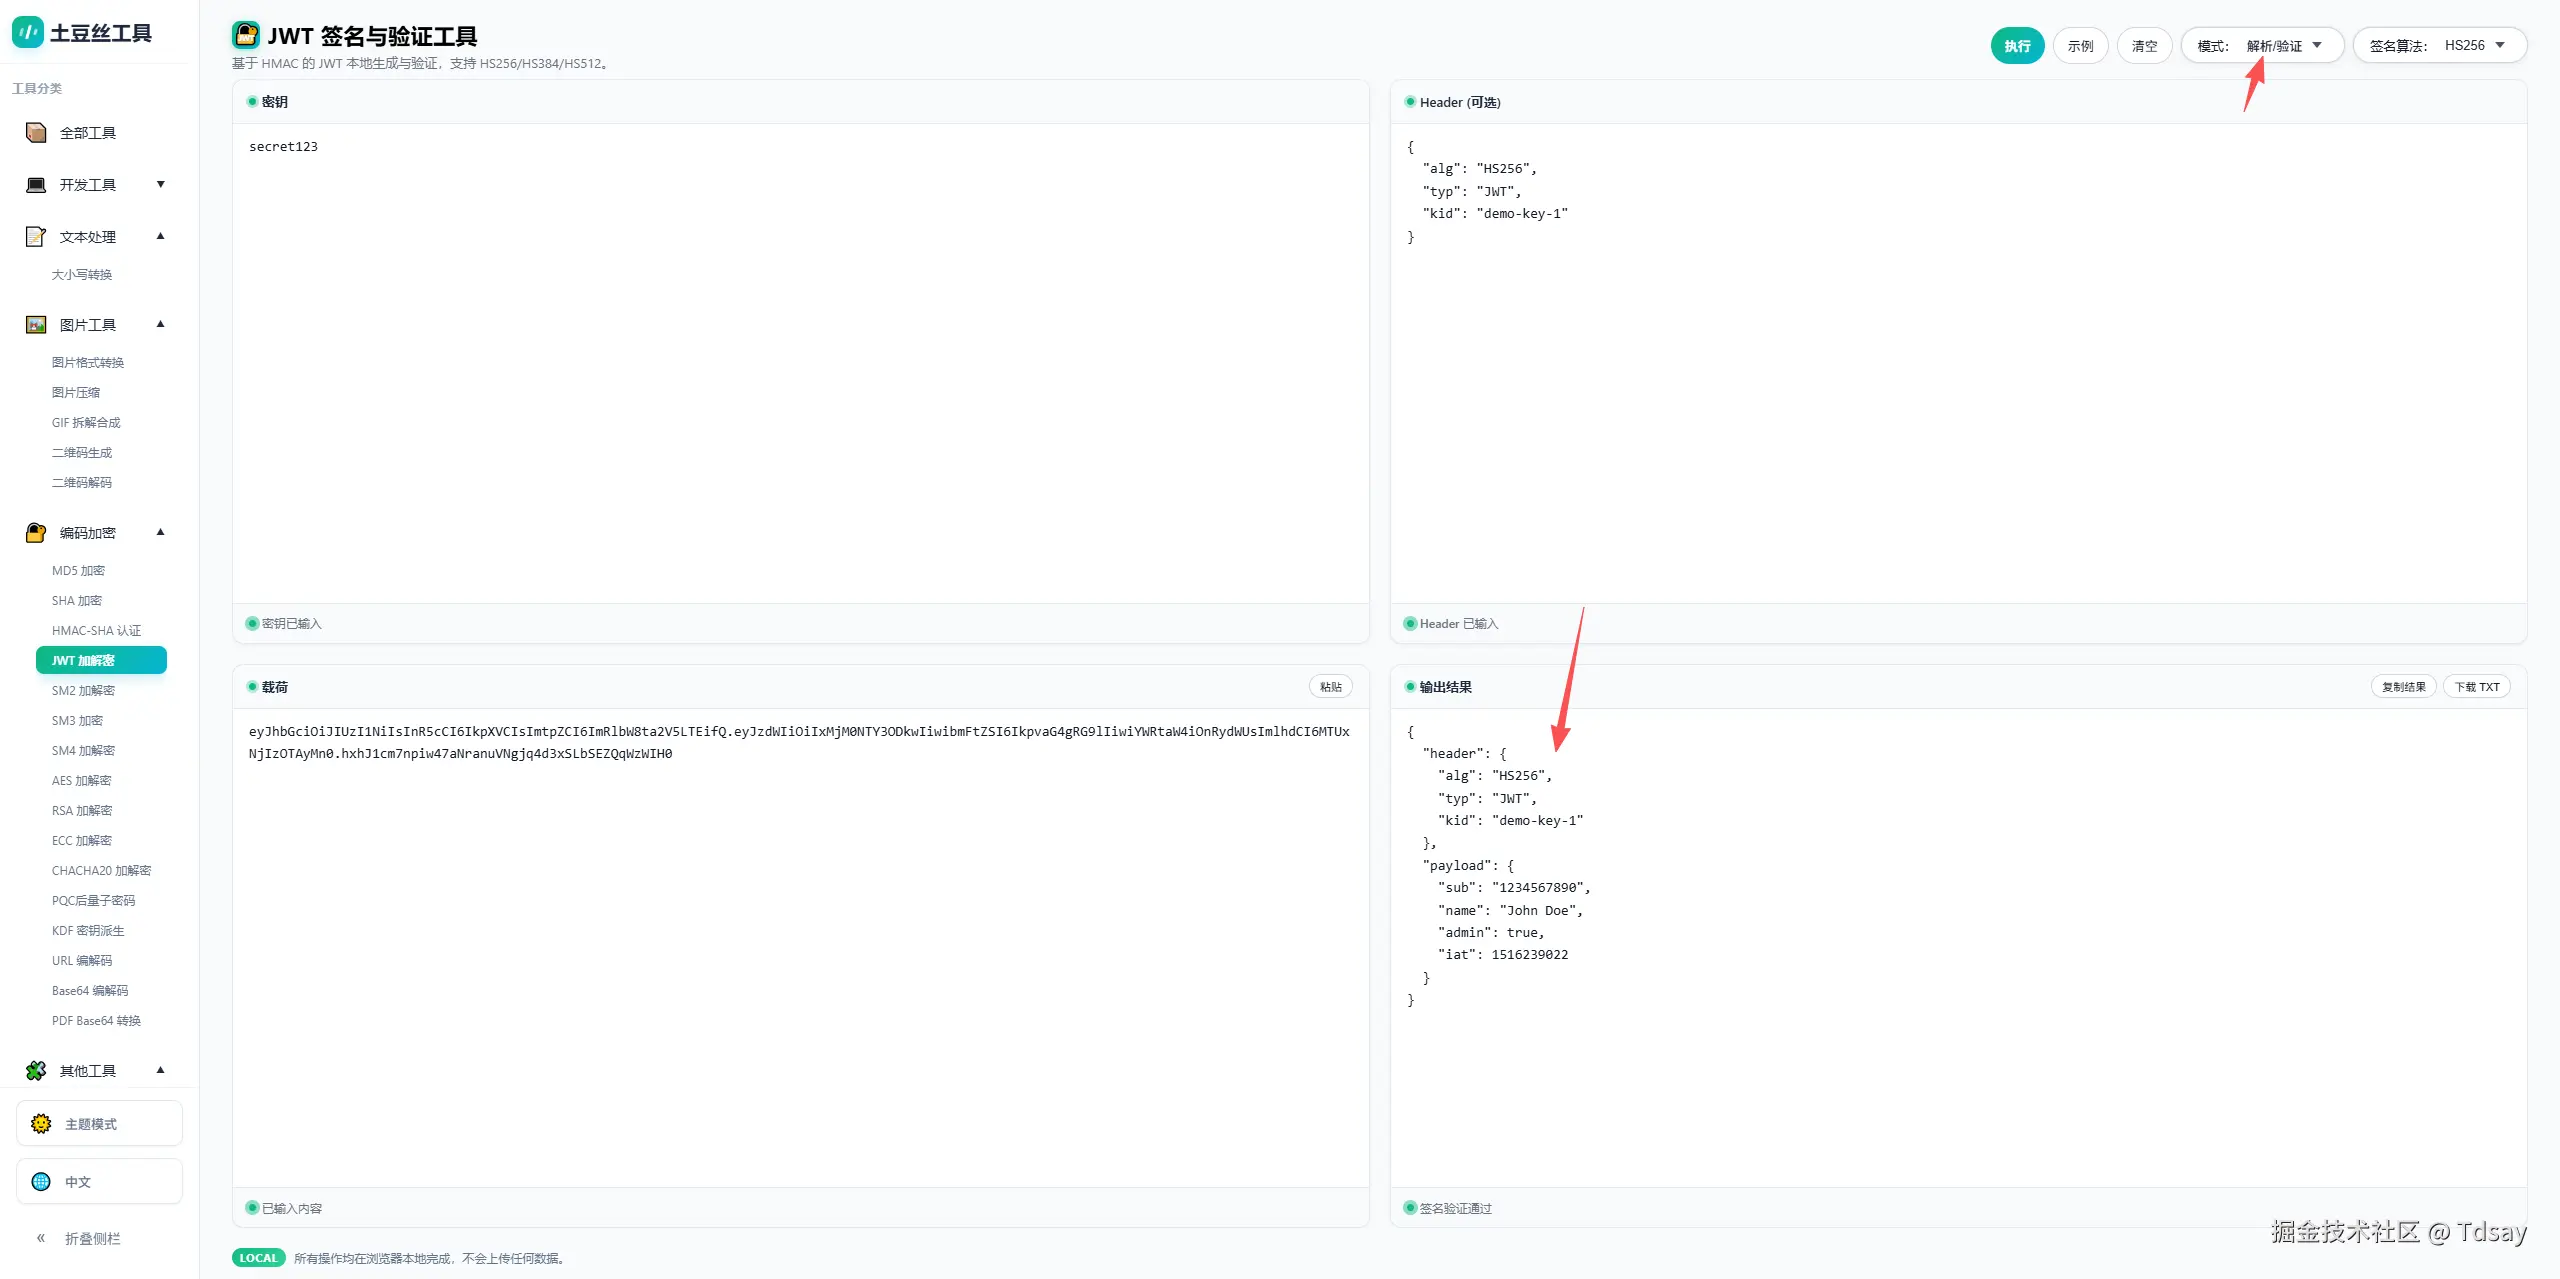Toggle 主题模式 theme switch
2560x1279 pixels.
(99, 1124)
